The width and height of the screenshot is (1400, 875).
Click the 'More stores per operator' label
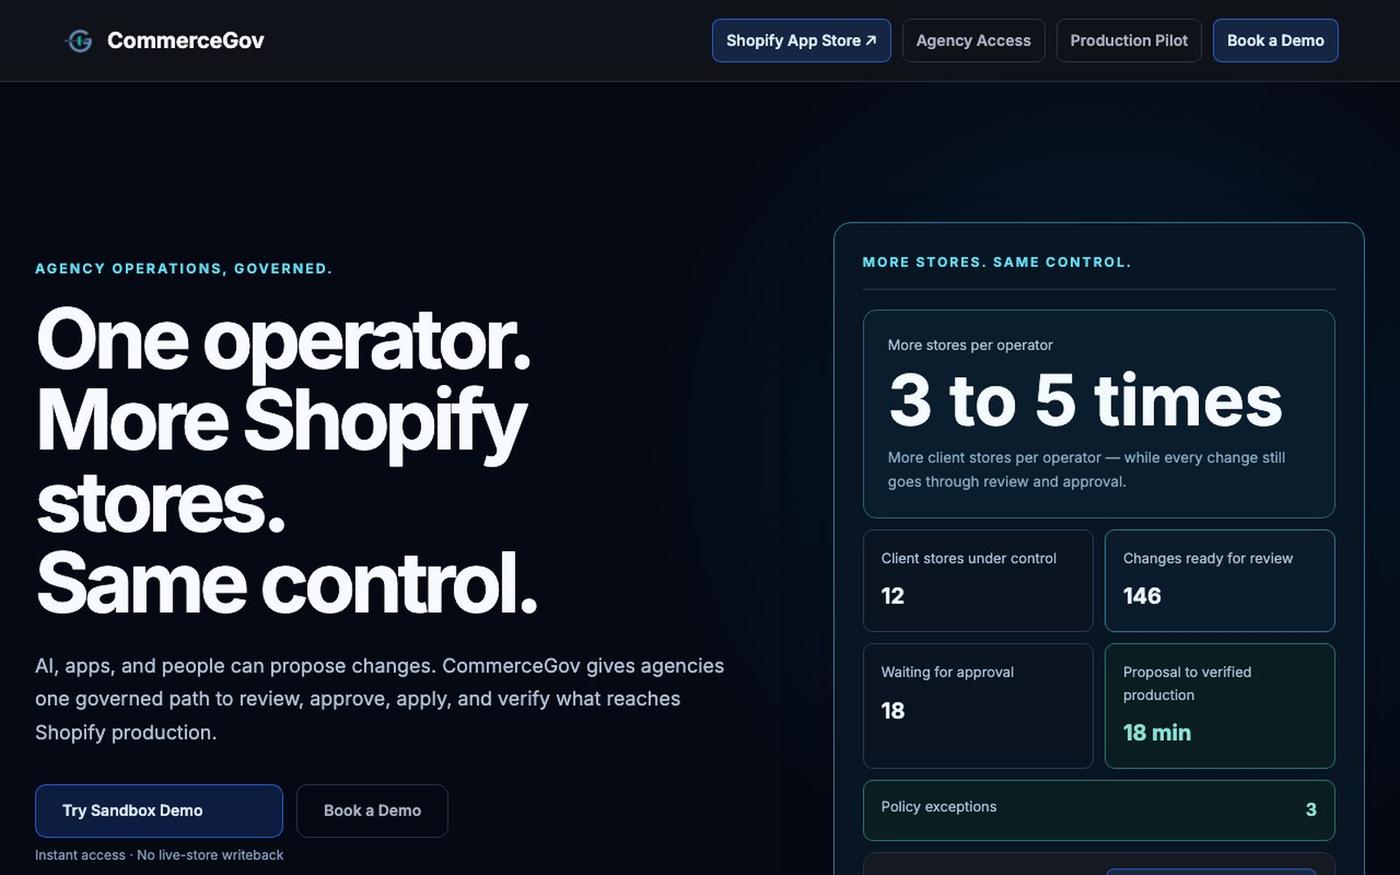tap(970, 345)
